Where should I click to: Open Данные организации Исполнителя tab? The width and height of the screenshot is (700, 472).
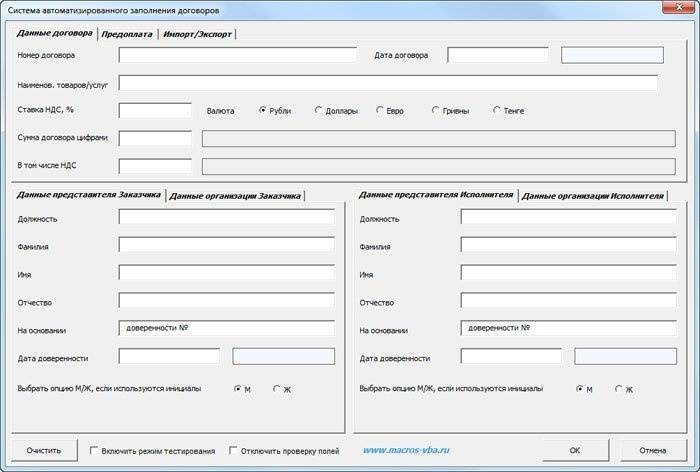tap(593, 196)
